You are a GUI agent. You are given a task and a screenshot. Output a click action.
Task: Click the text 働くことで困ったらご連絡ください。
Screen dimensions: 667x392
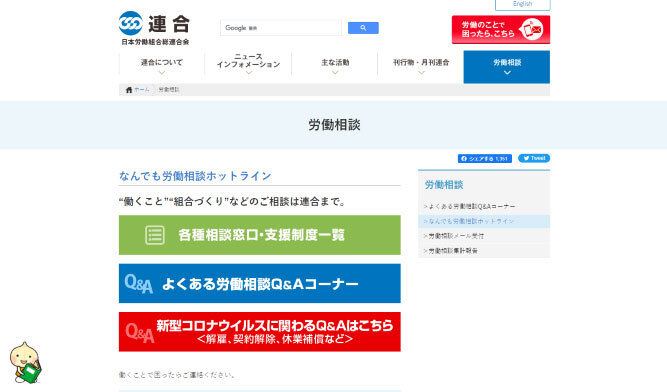(177, 375)
